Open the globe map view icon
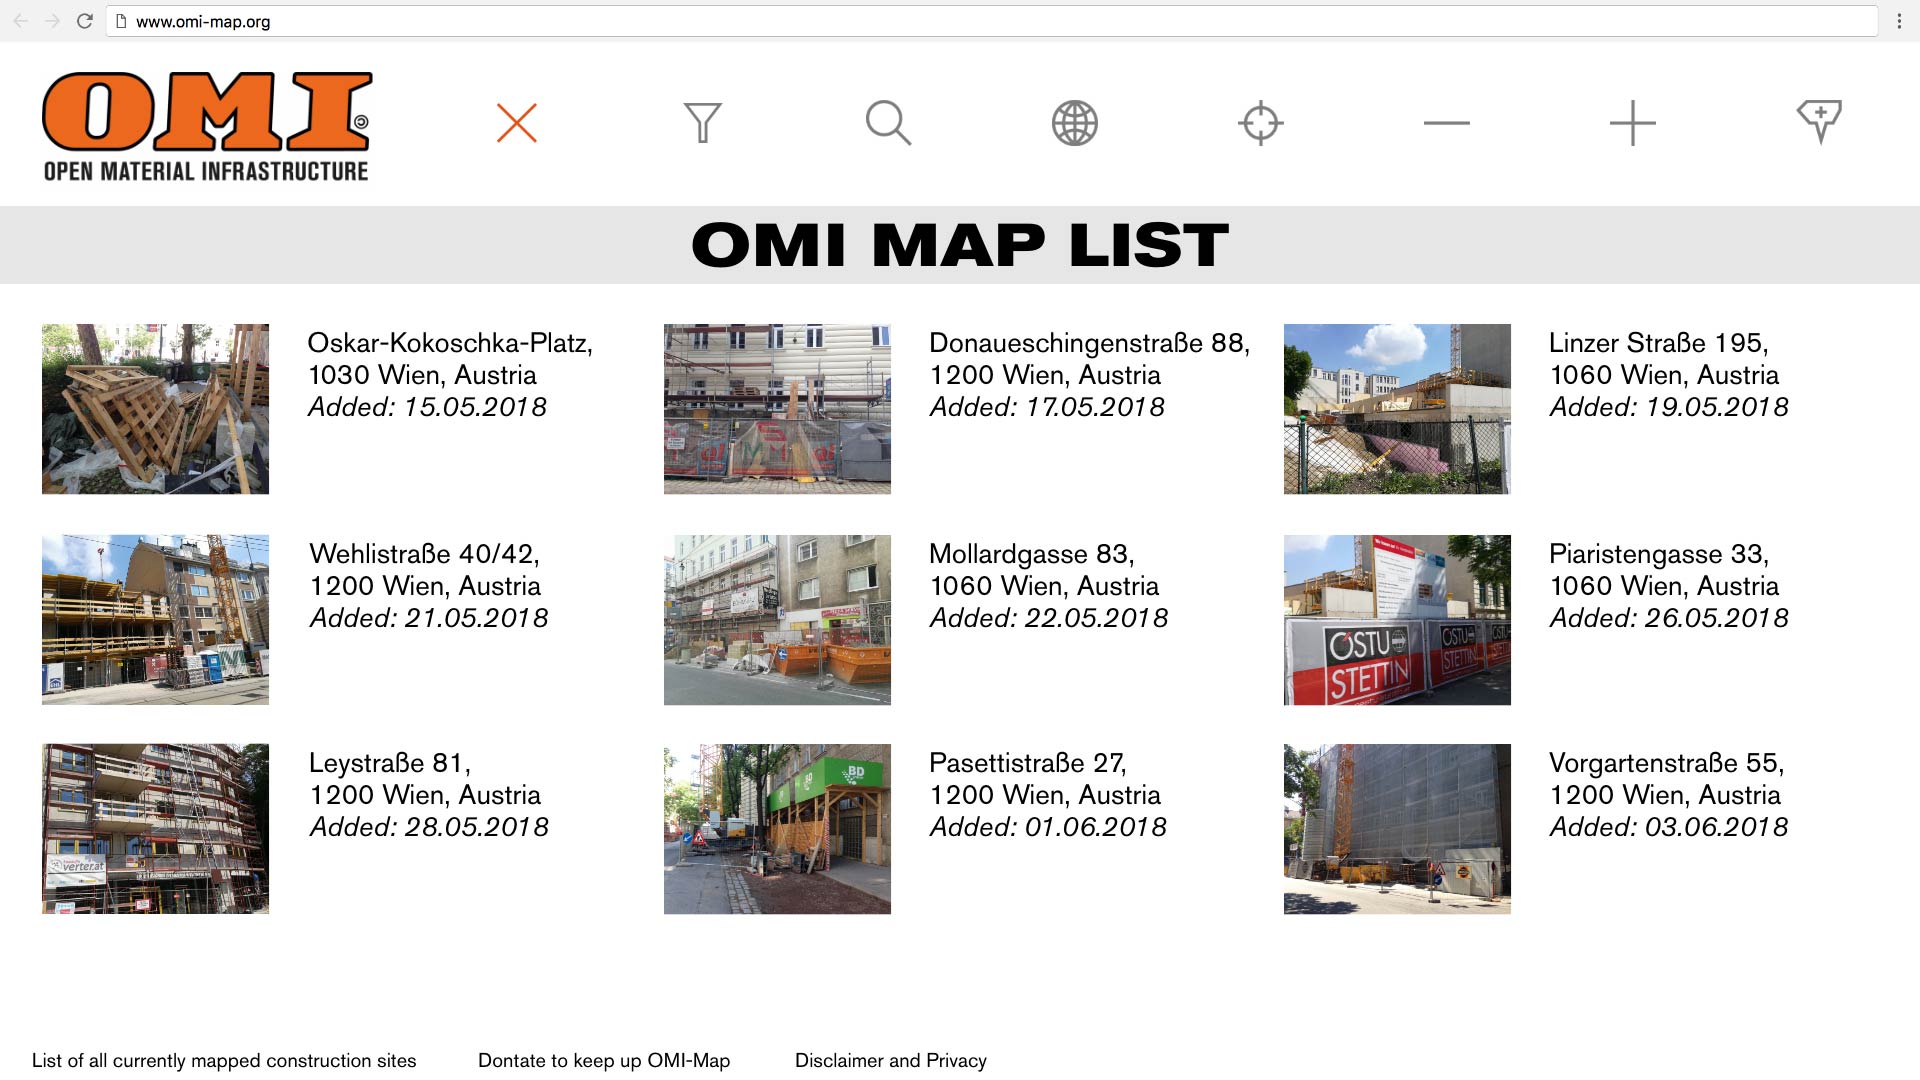The height and width of the screenshot is (1080, 1920). point(1075,123)
